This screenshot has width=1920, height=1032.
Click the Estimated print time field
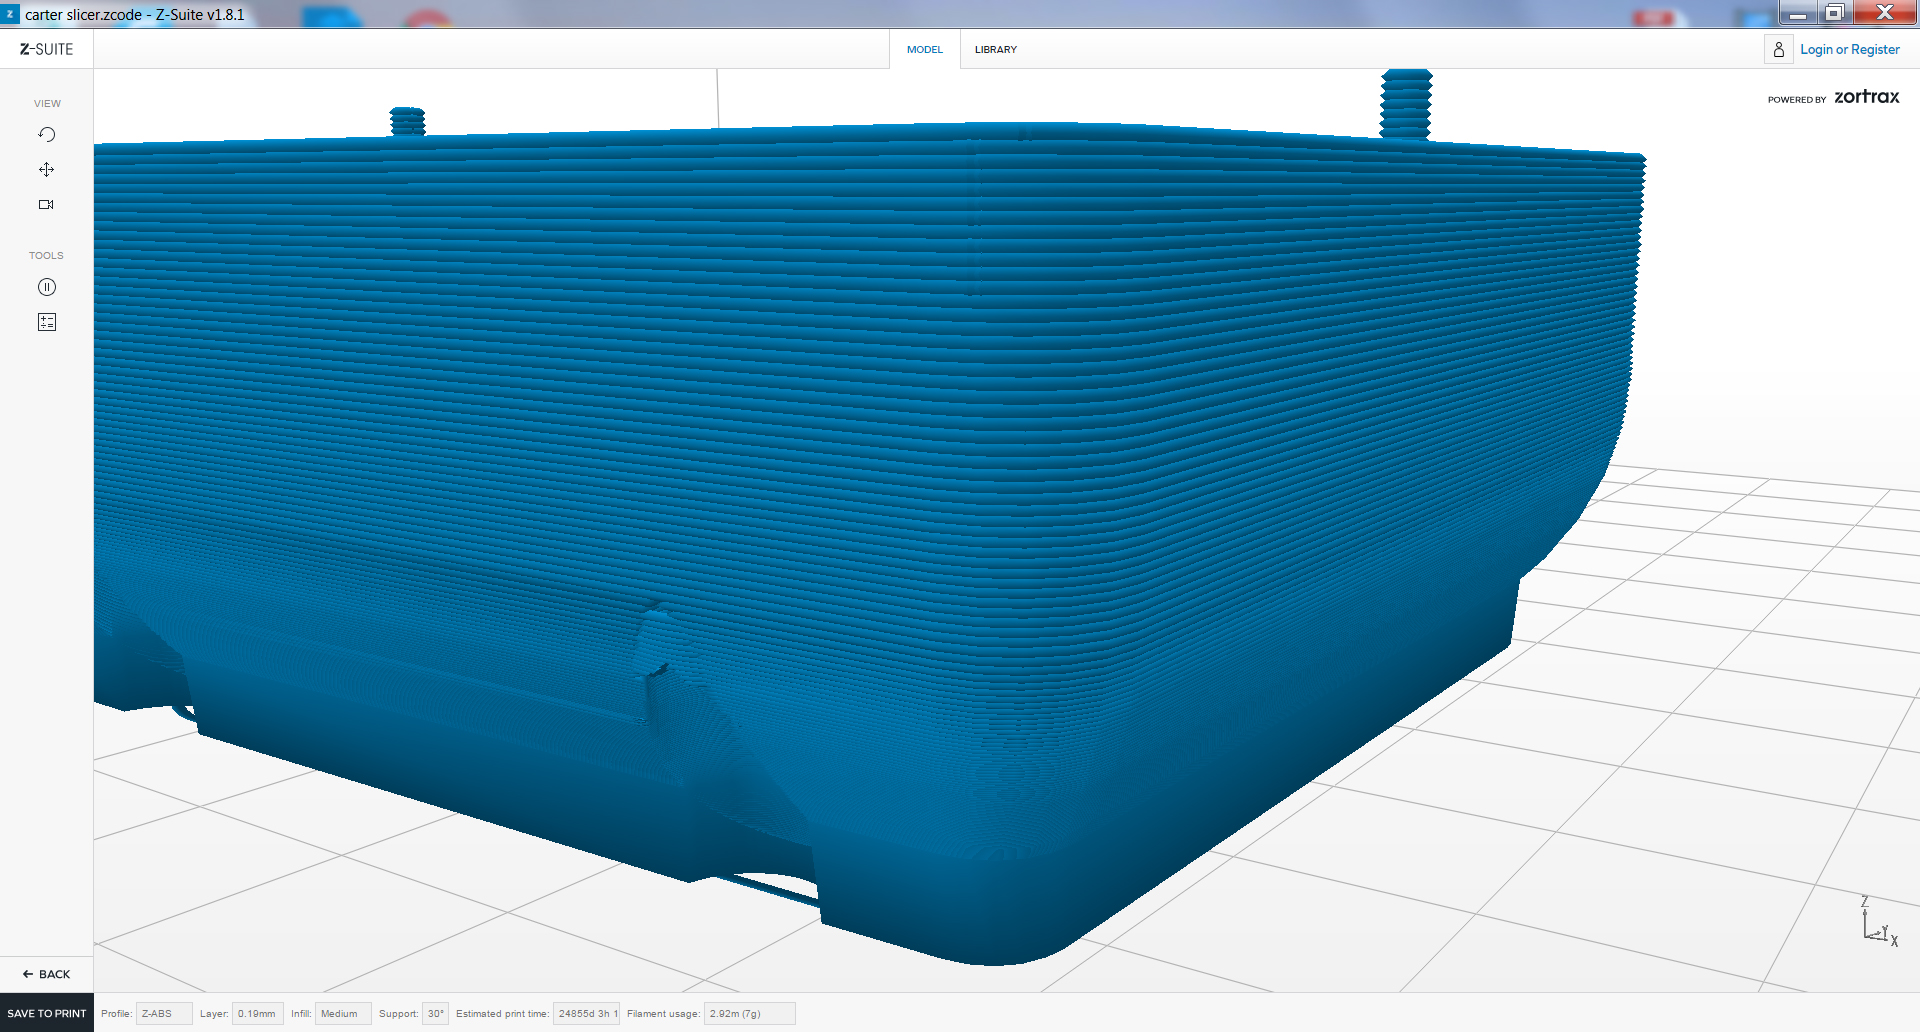tap(587, 1014)
